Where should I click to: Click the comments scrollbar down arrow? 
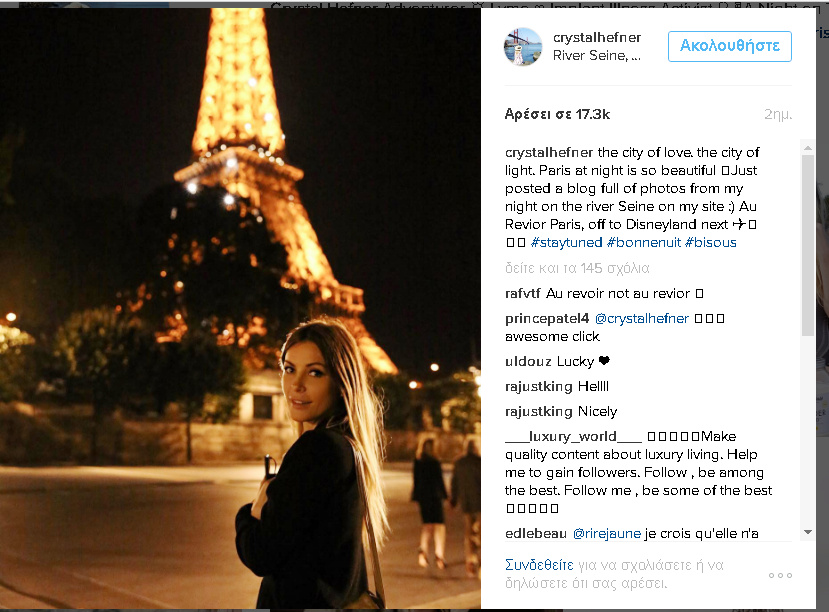pyautogui.click(x=807, y=532)
